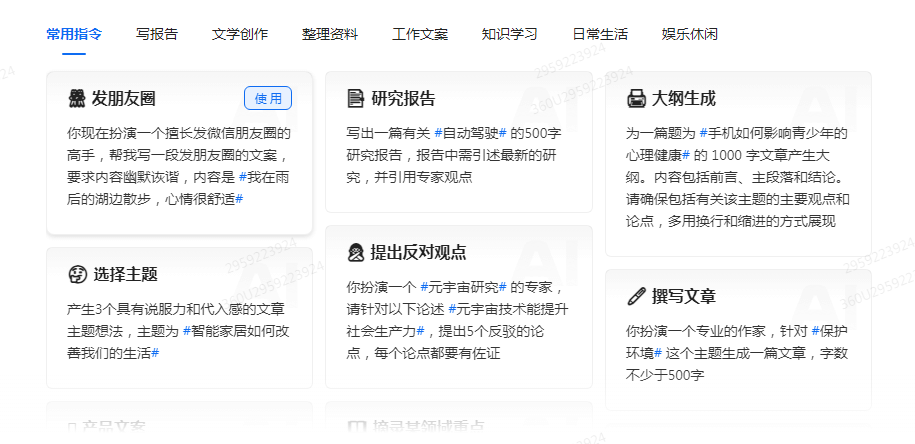Click the #自动驾驶# placeholder text
This screenshot has width=915, height=444.
(470, 133)
